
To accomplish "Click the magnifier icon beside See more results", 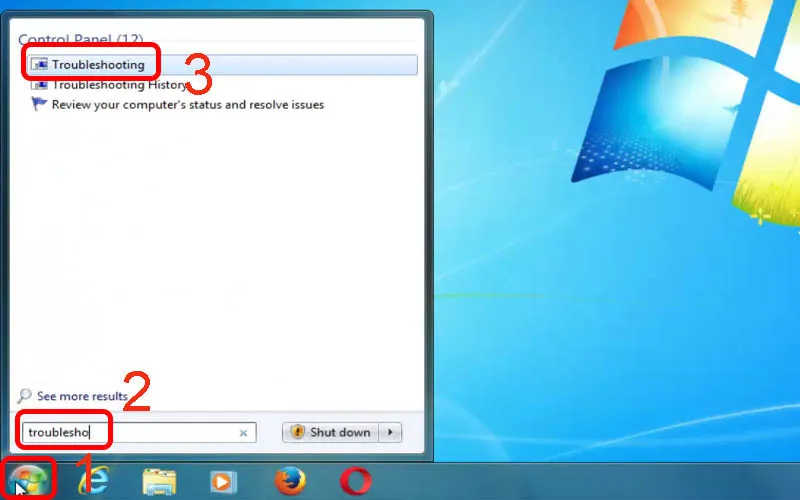I will click(x=26, y=396).
